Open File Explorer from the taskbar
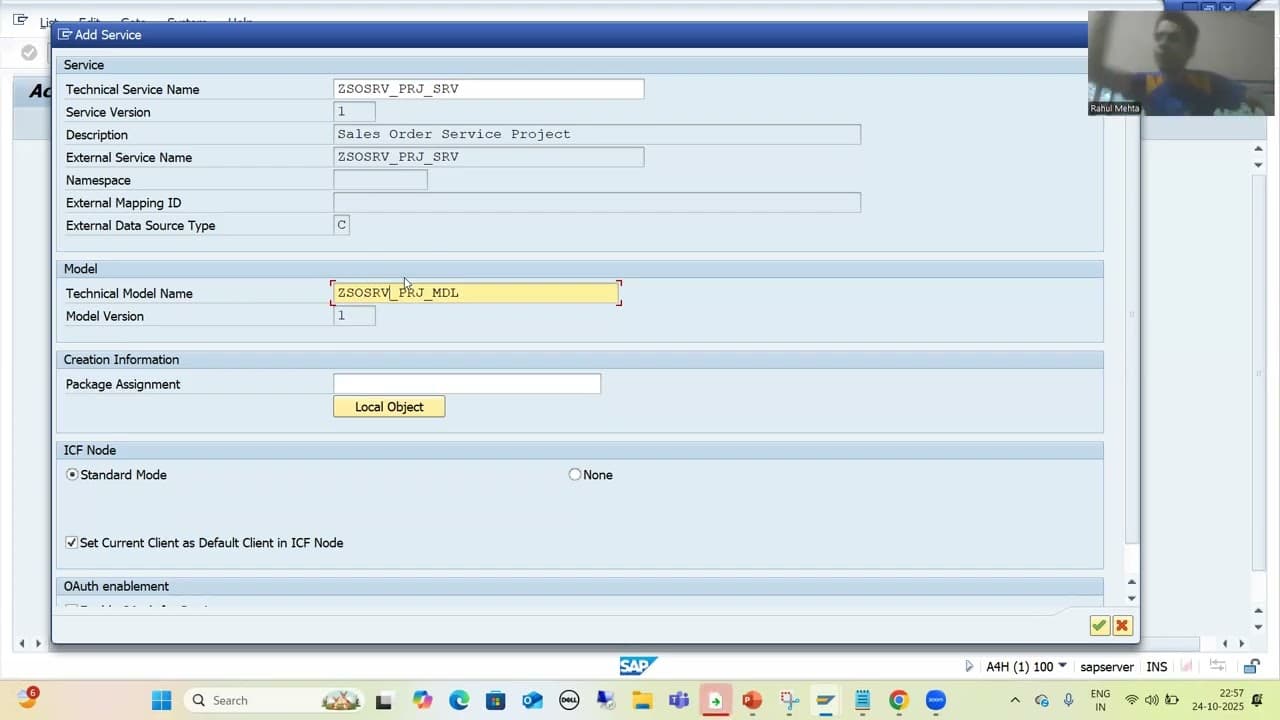 [x=642, y=700]
